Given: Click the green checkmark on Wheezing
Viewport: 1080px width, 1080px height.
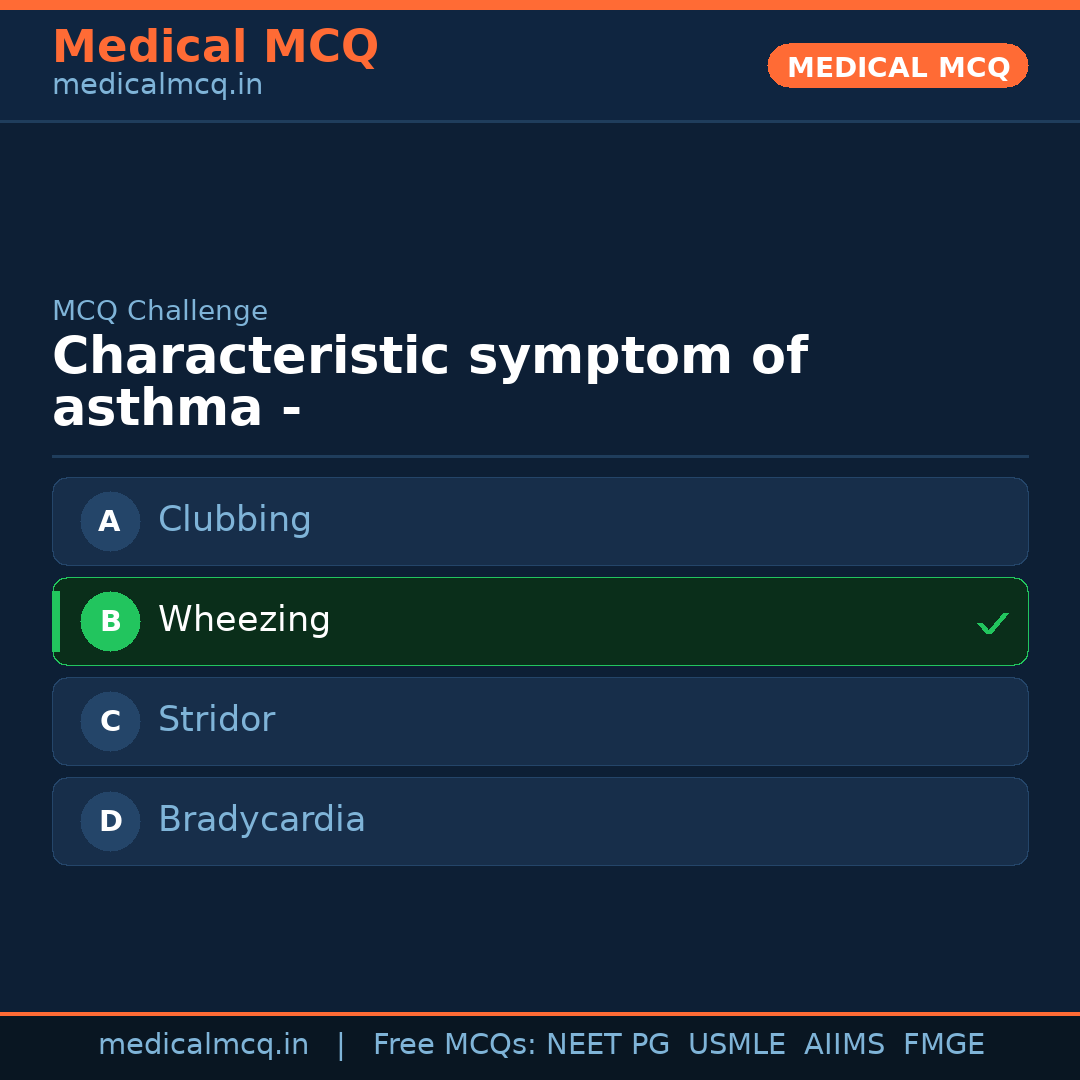Looking at the screenshot, I should pyautogui.click(x=993, y=623).
